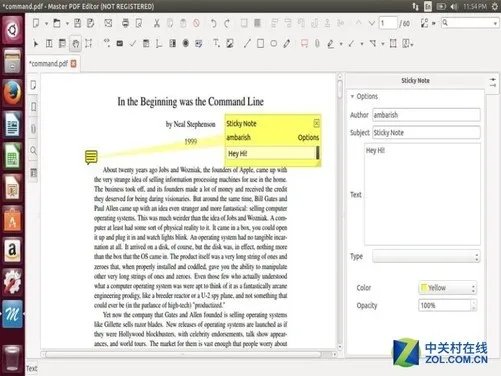Screen dimensions: 501x376
Task: Click the Hey Hi! popup text box
Action: [x=271, y=153]
